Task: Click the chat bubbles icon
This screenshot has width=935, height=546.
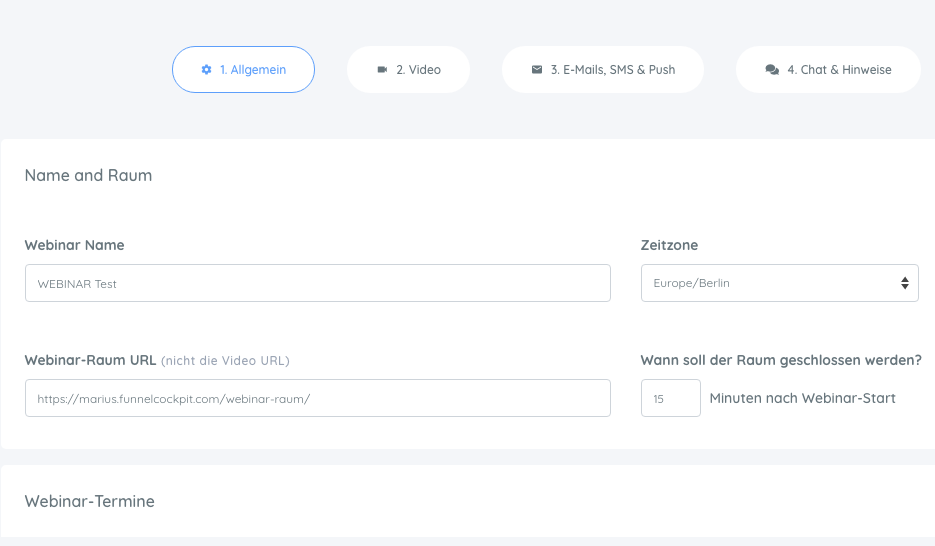Action: click(772, 70)
